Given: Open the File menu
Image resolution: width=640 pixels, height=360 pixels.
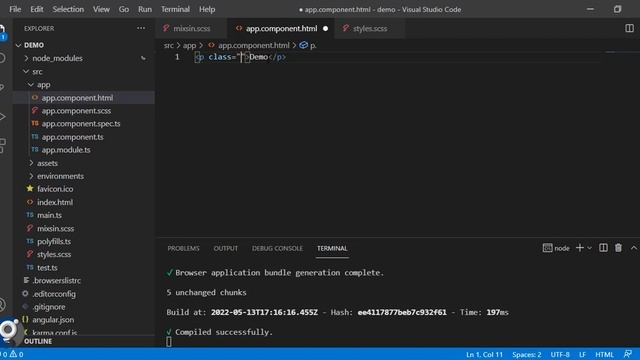Looking at the screenshot, I should coord(15,9).
